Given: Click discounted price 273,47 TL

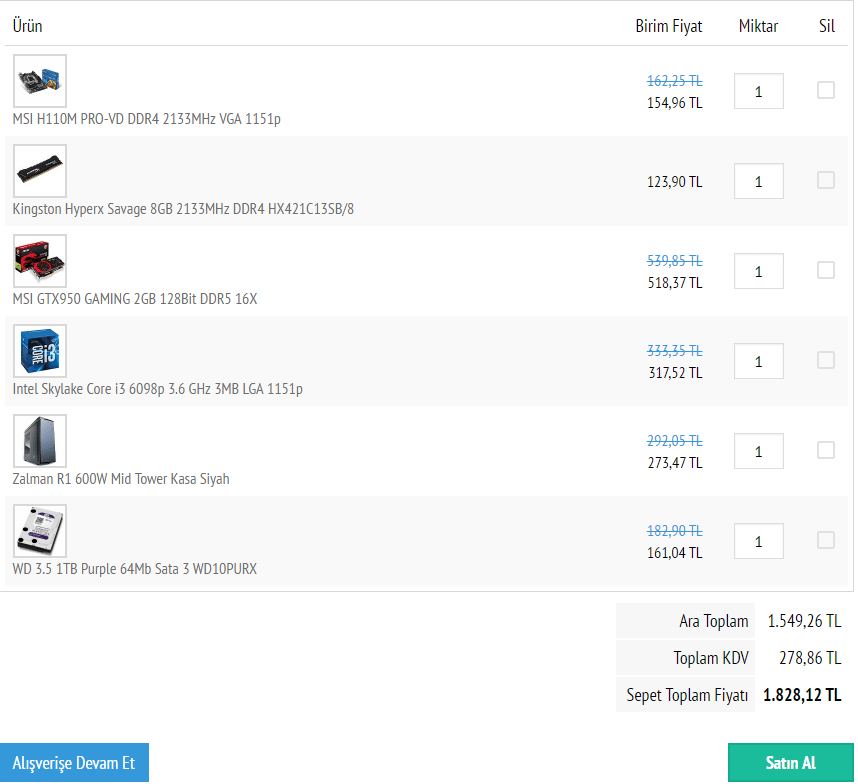Looking at the screenshot, I should 675,463.
